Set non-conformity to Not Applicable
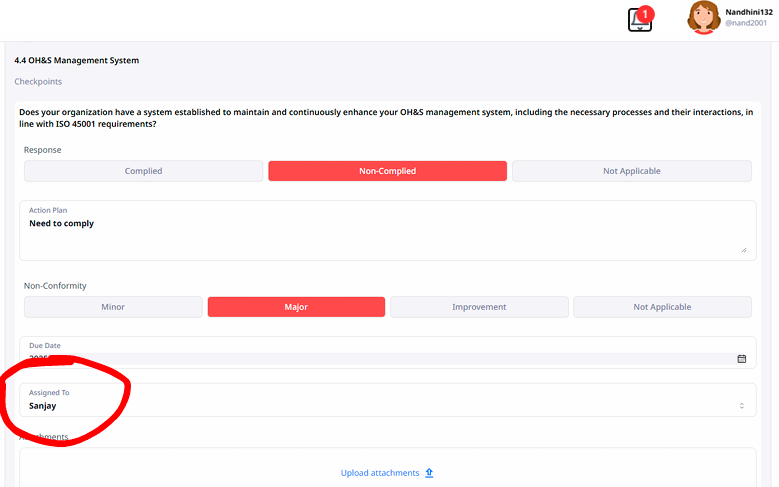This screenshot has height=487, width=779. click(x=662, y=307)
